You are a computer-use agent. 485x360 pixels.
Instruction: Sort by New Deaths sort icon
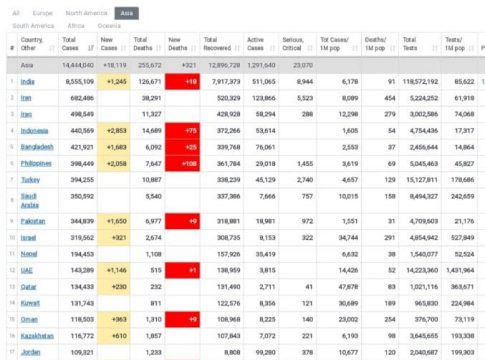pos(193,48)
